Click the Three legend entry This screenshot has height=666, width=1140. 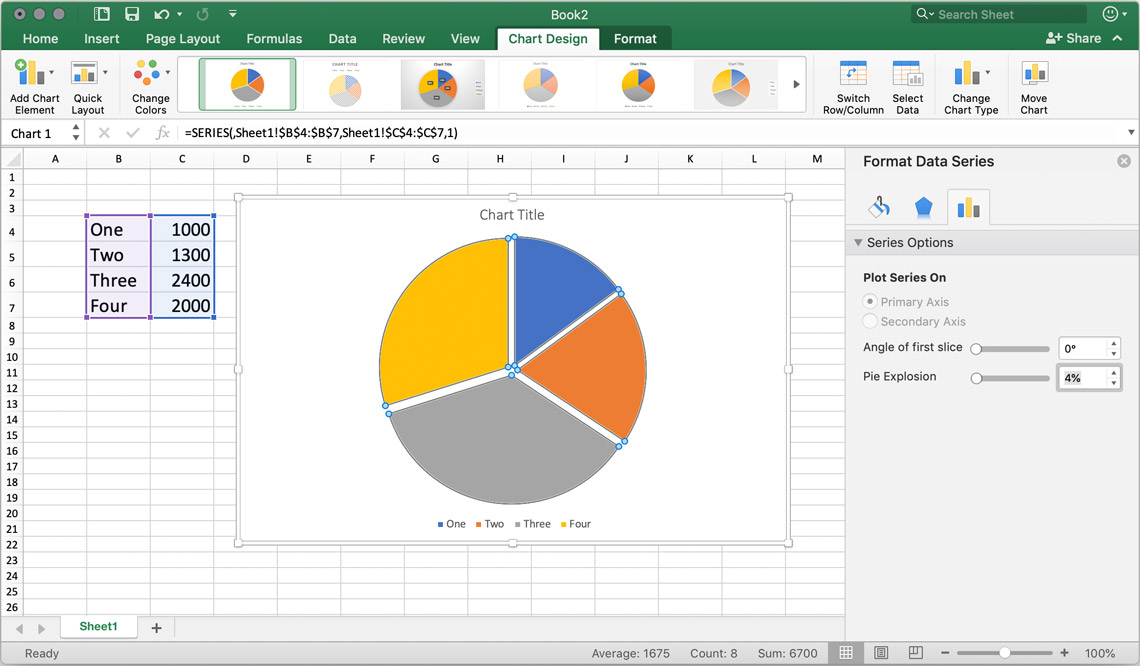click(533, 523)
